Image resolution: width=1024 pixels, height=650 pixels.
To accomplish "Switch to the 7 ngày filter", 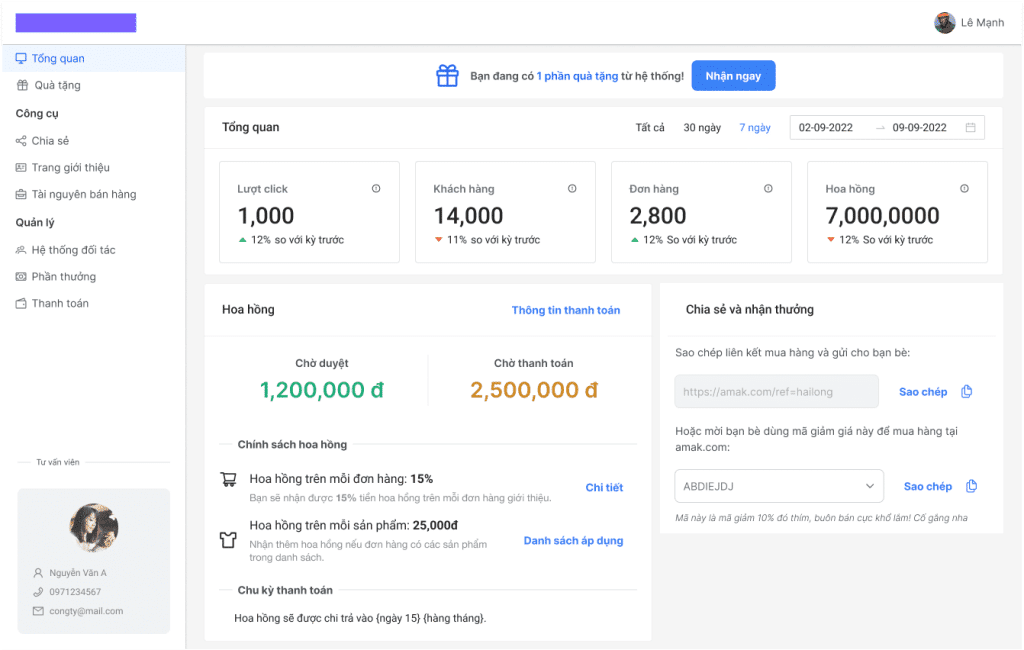I will tap(755, 128).
